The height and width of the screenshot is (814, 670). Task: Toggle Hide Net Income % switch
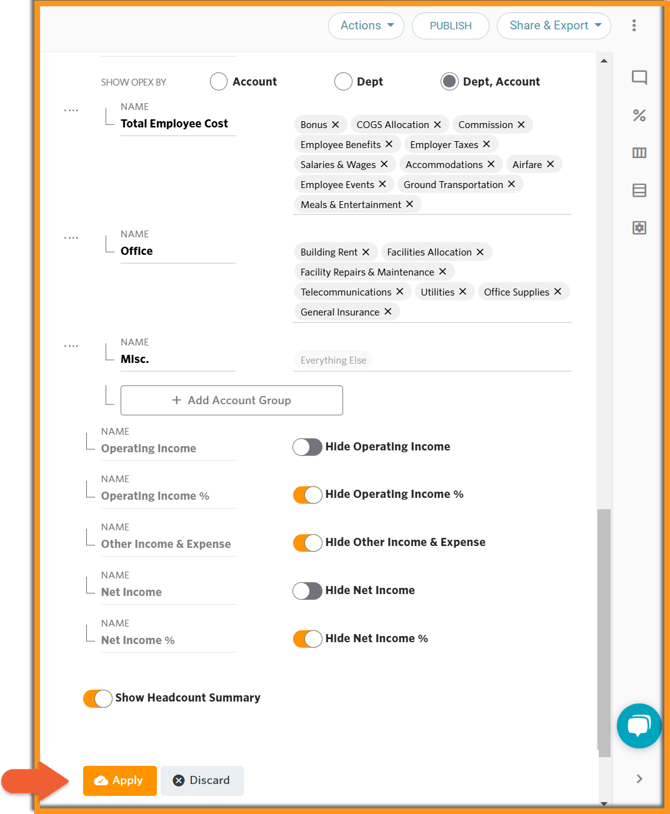(307, 639)
